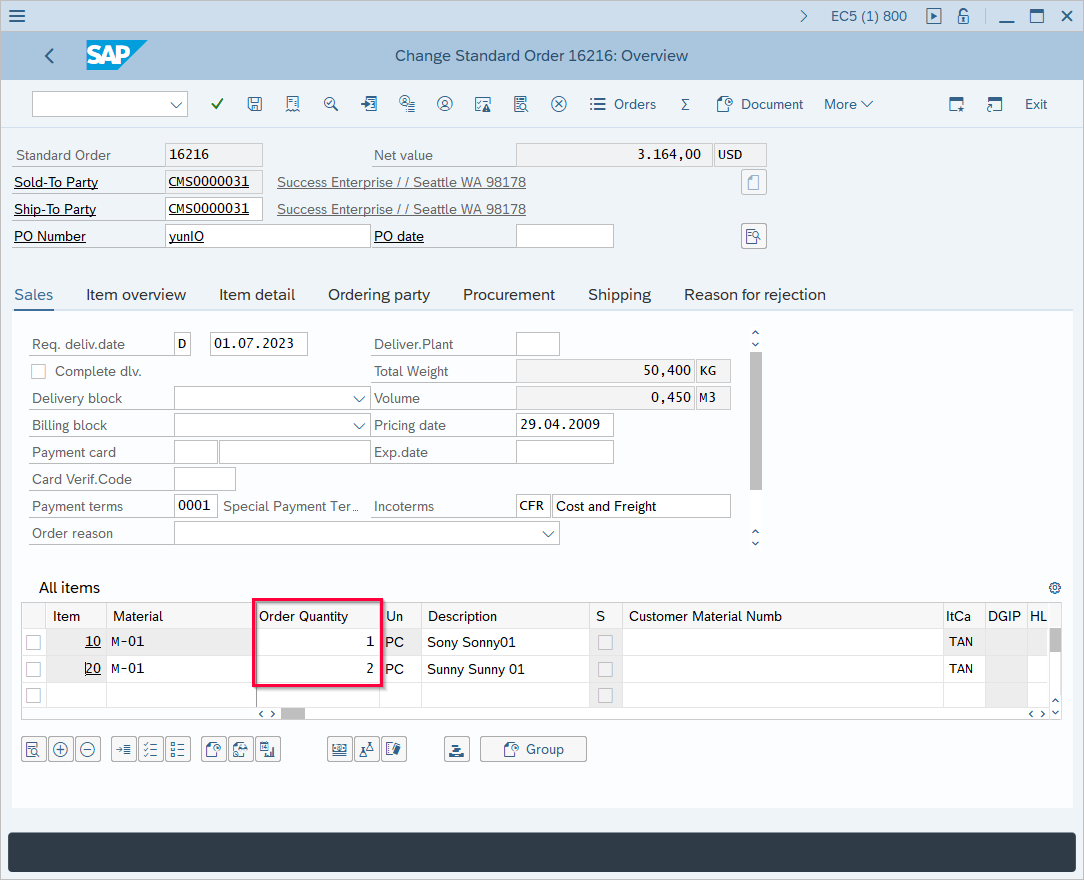Click the play-in-box icon in the title bar

pos(934,16)
